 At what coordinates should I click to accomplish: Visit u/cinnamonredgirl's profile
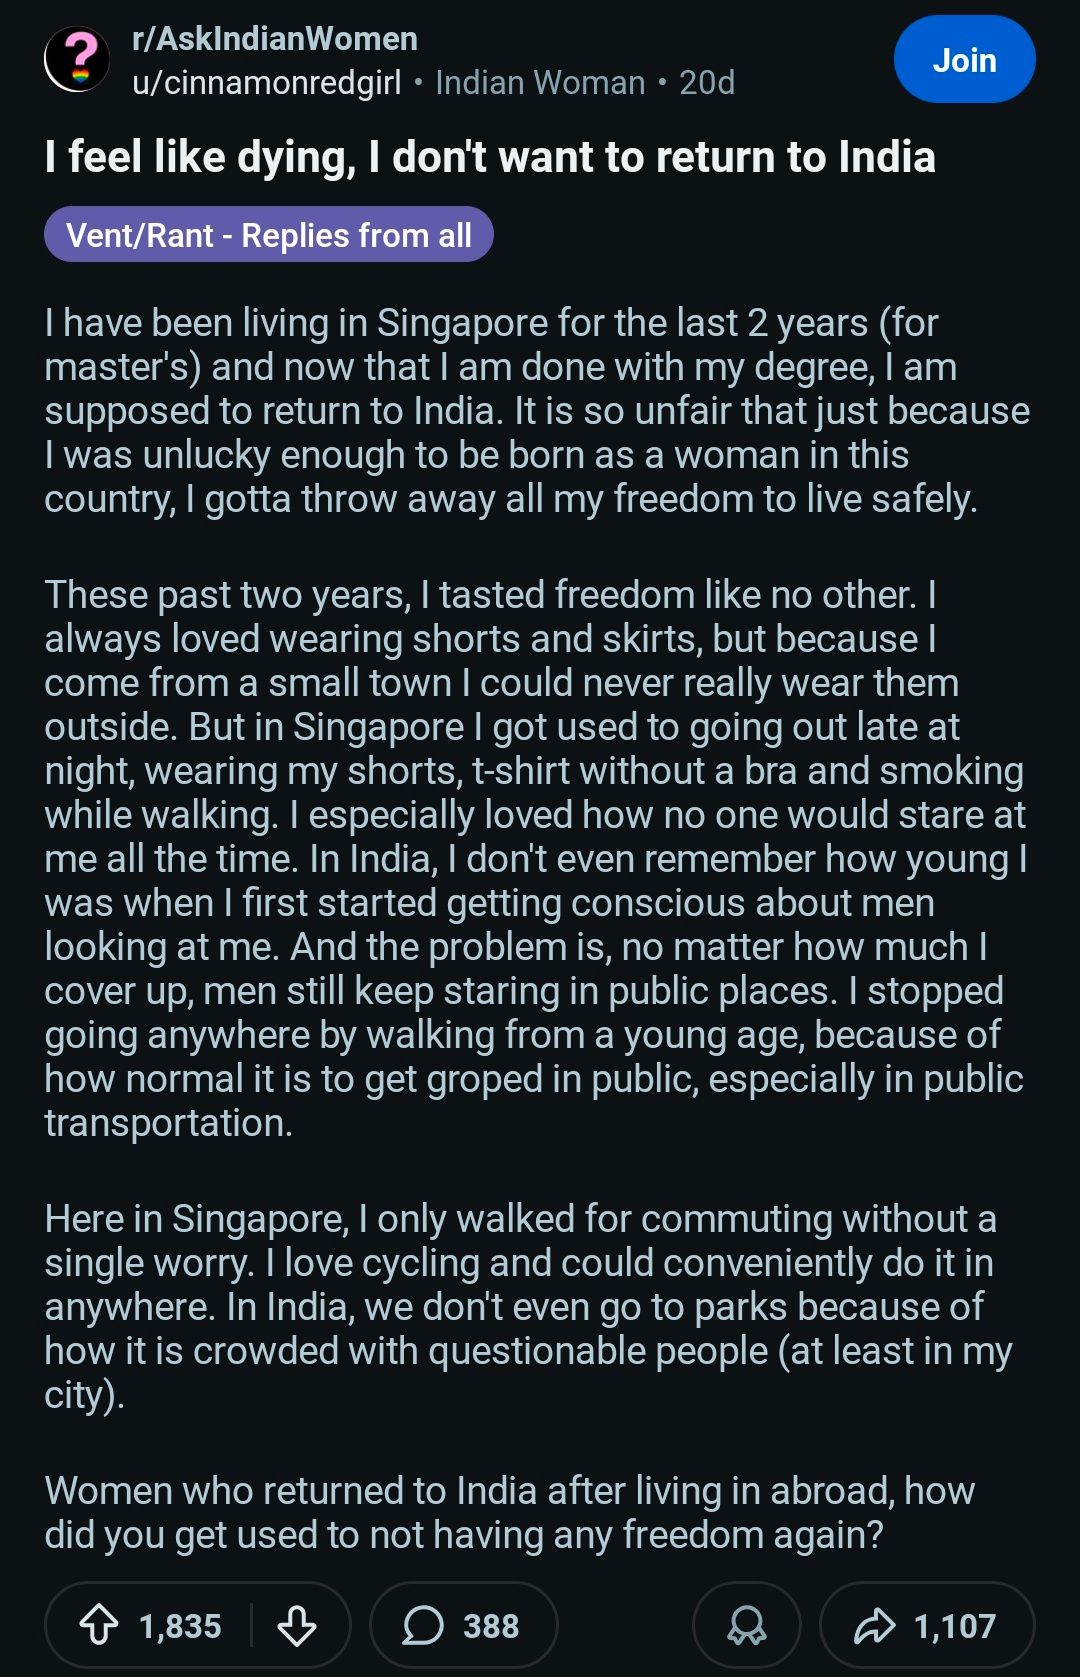pos(267,82)
